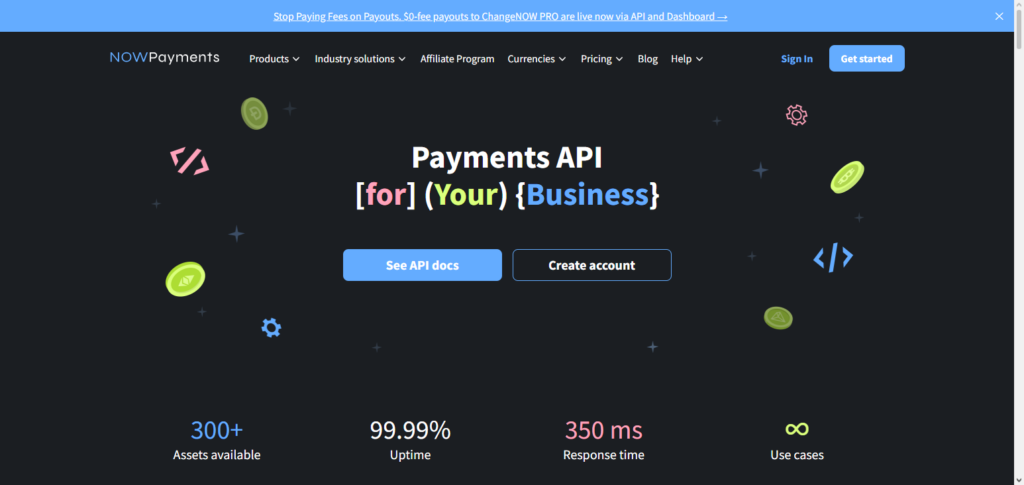Click the infinity symbol above Use cases
The image size is (1024, 485).
point(797,429)
